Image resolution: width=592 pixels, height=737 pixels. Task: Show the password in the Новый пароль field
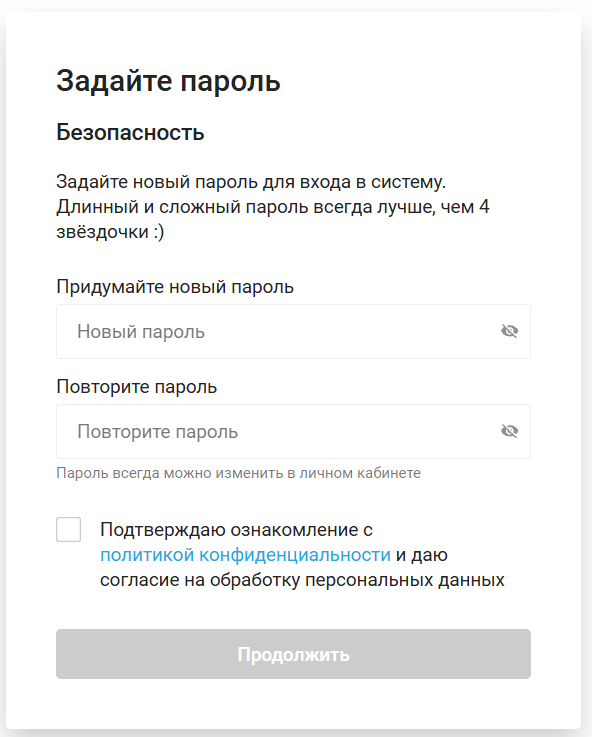(509, 331)
